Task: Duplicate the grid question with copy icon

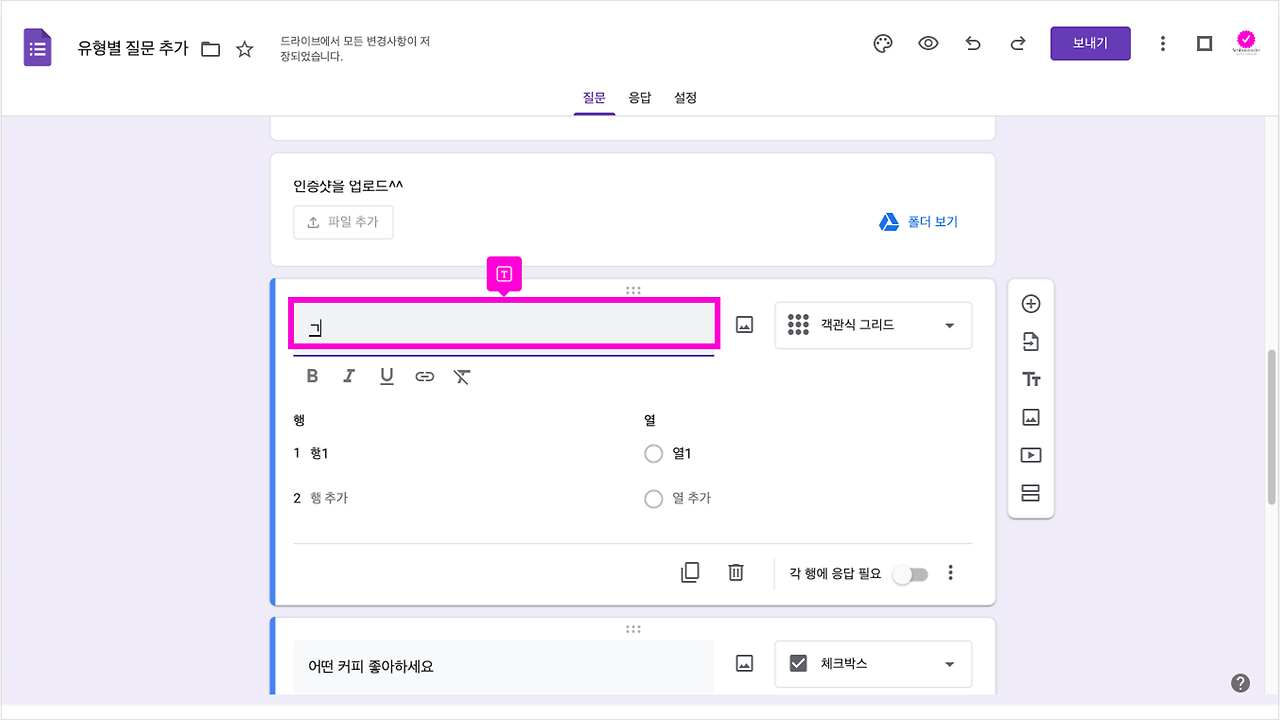Action: click(690, 572)
